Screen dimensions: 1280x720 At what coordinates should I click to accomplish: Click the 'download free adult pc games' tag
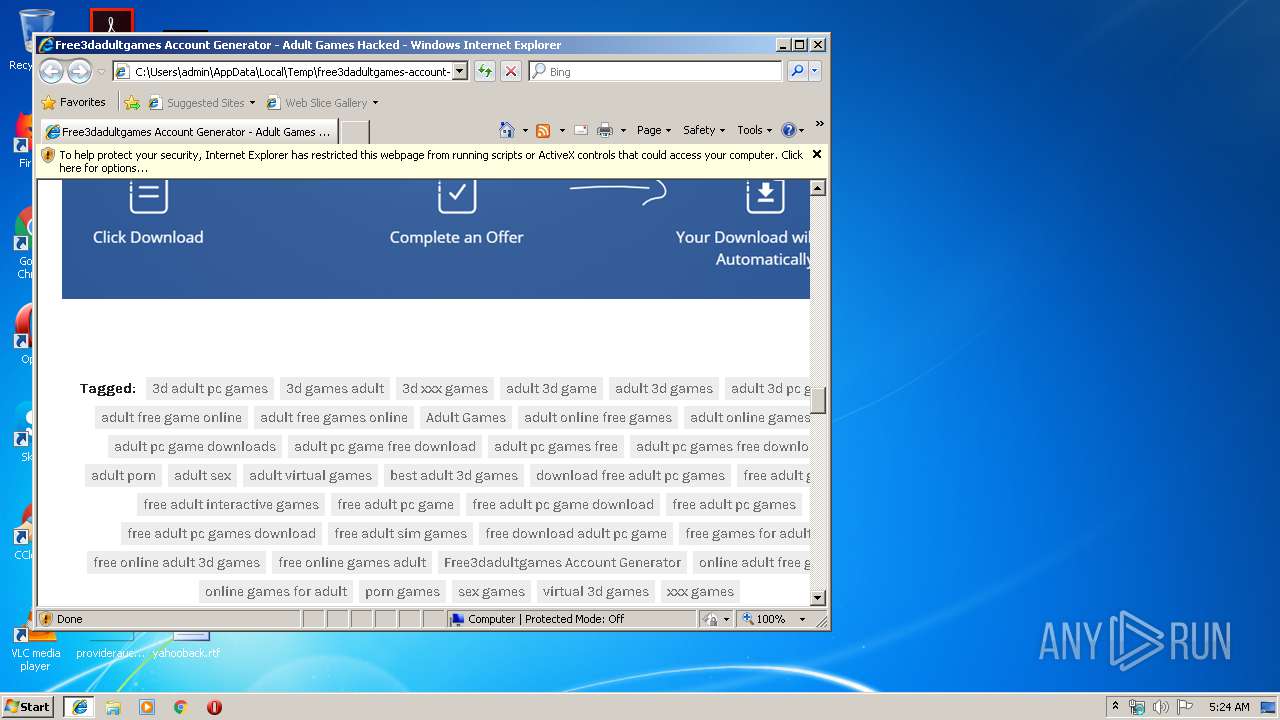click(630, 475)
